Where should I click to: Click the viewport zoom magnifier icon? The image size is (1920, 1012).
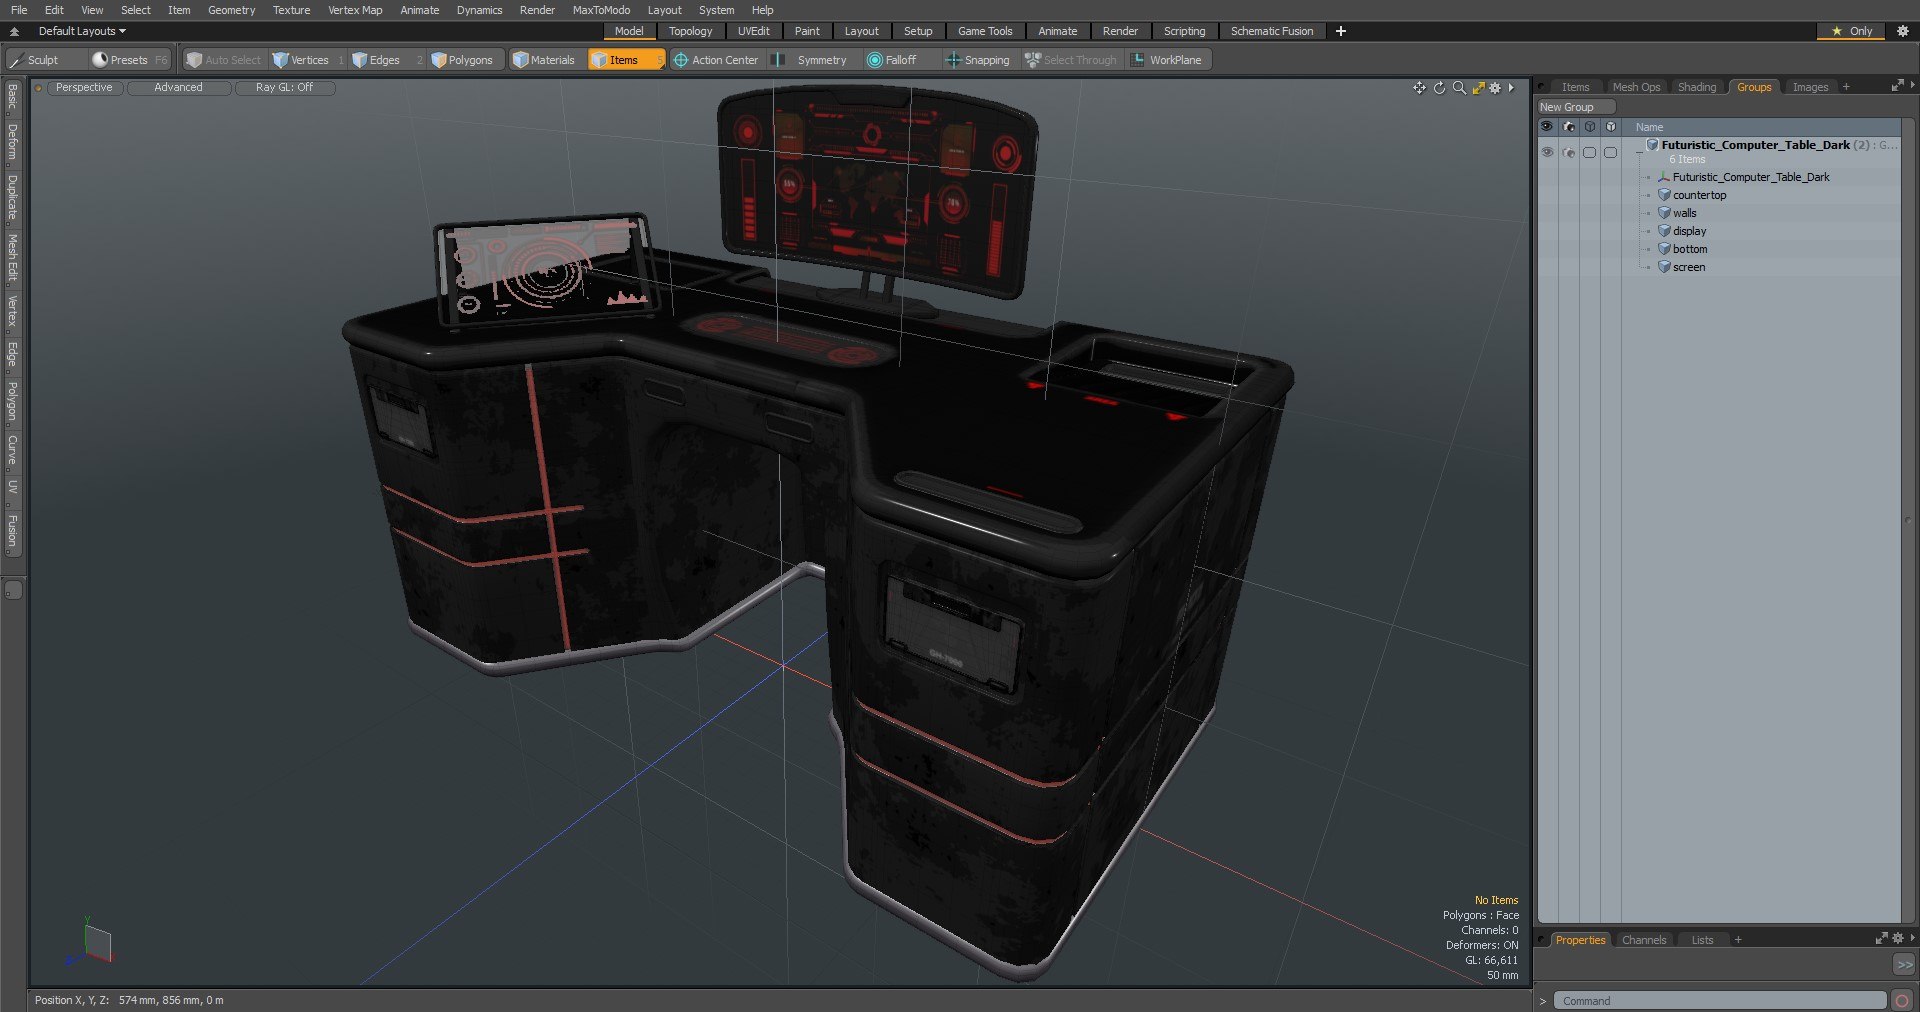click(1459, 88)
